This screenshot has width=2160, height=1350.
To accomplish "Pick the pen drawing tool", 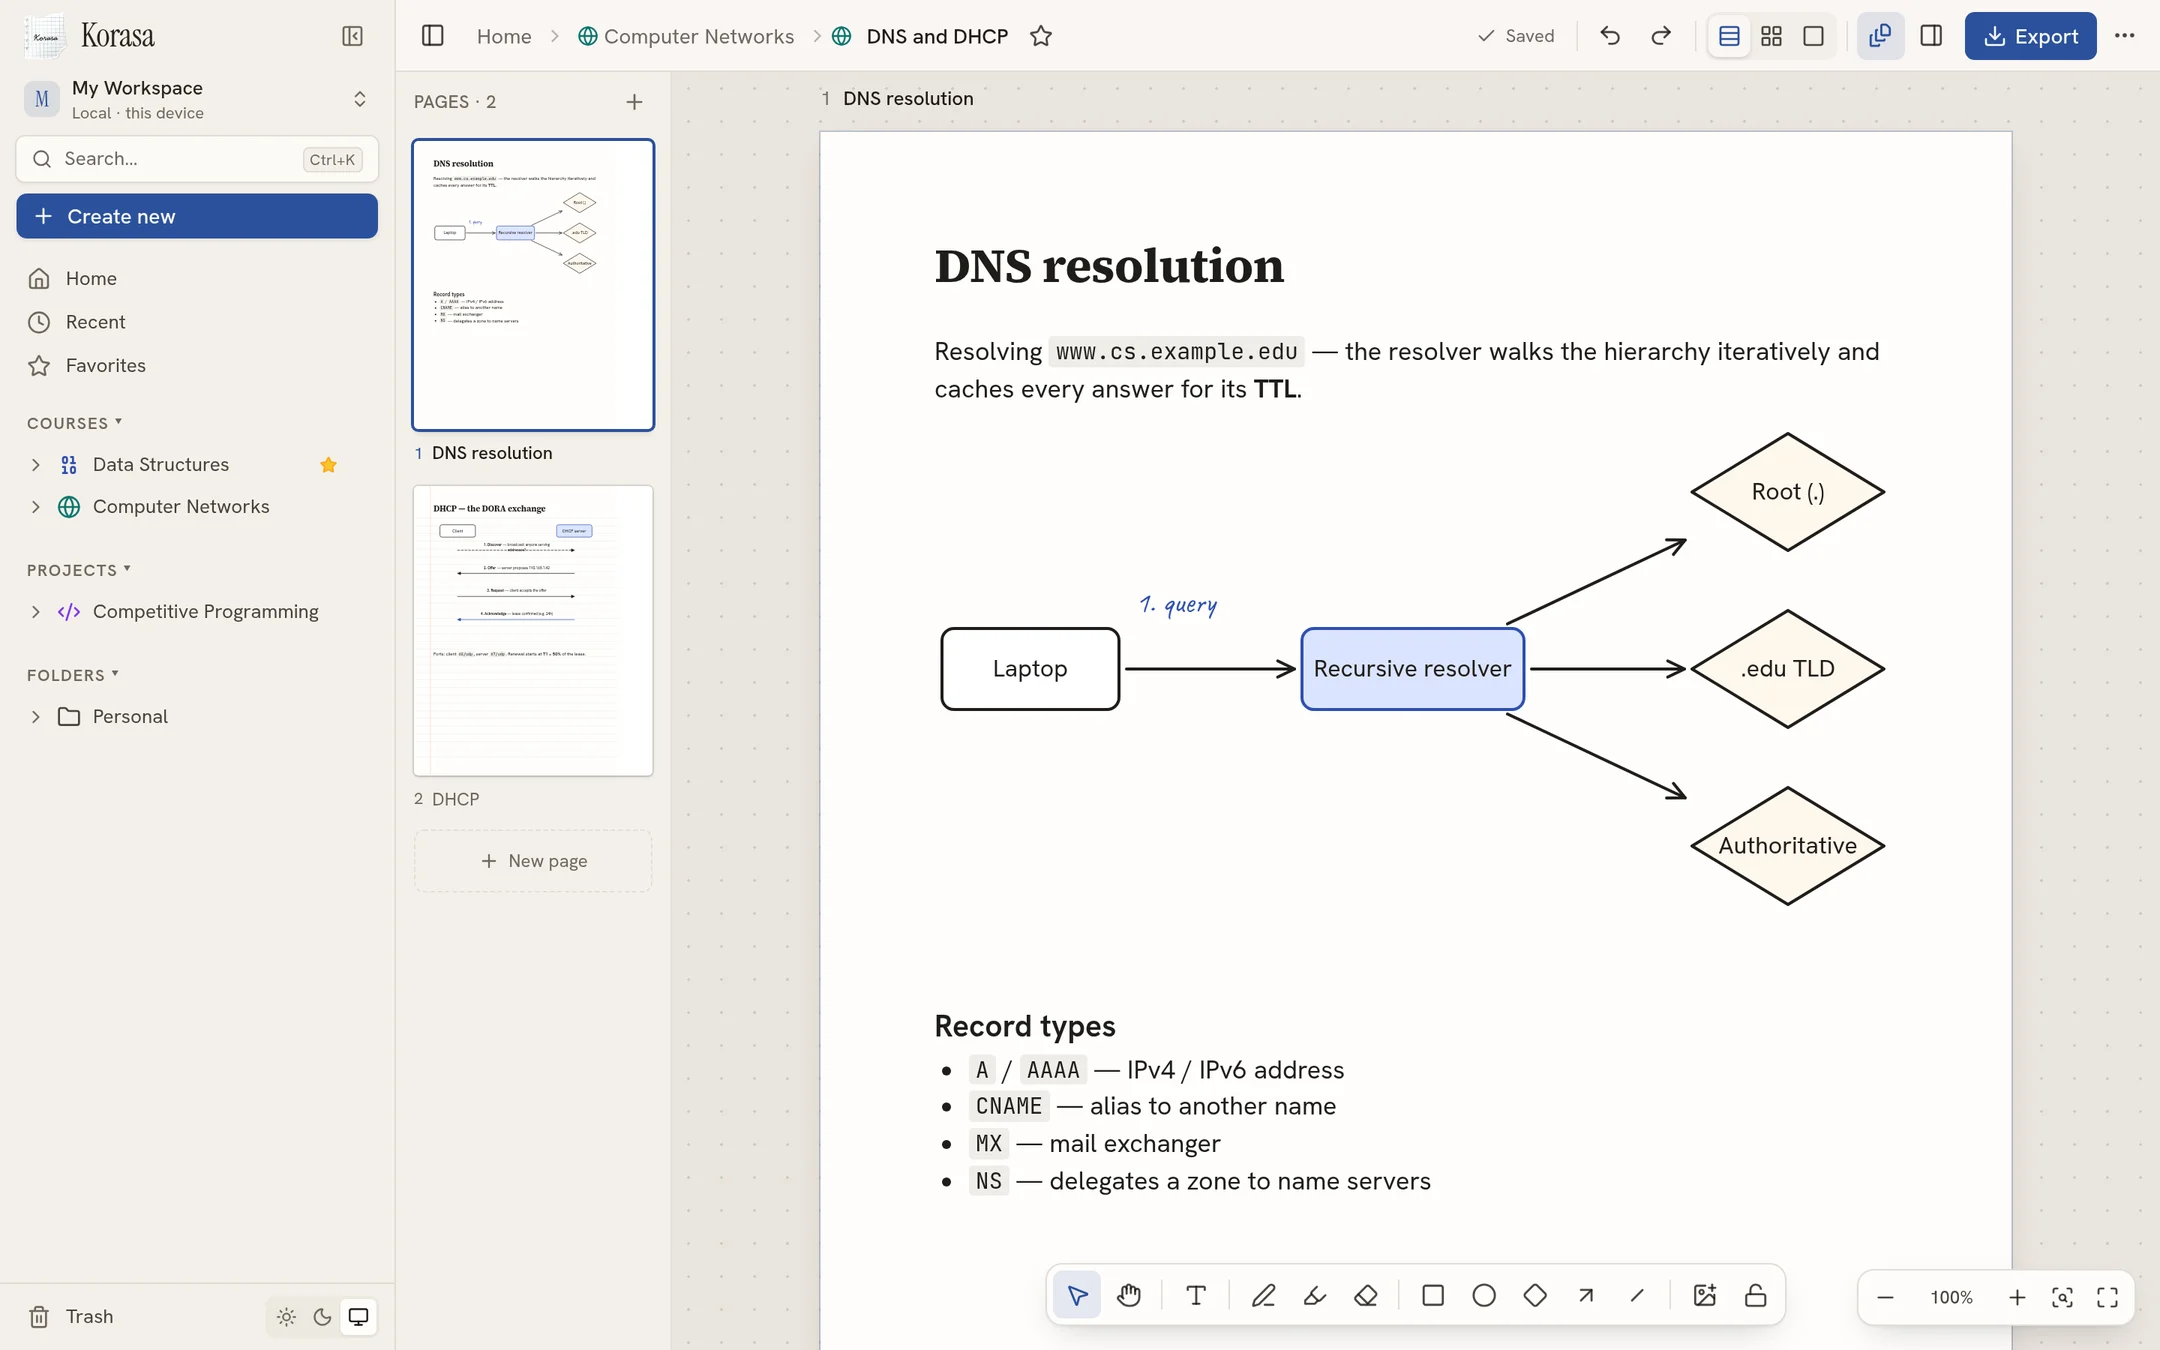I will coord(1263,1296).
